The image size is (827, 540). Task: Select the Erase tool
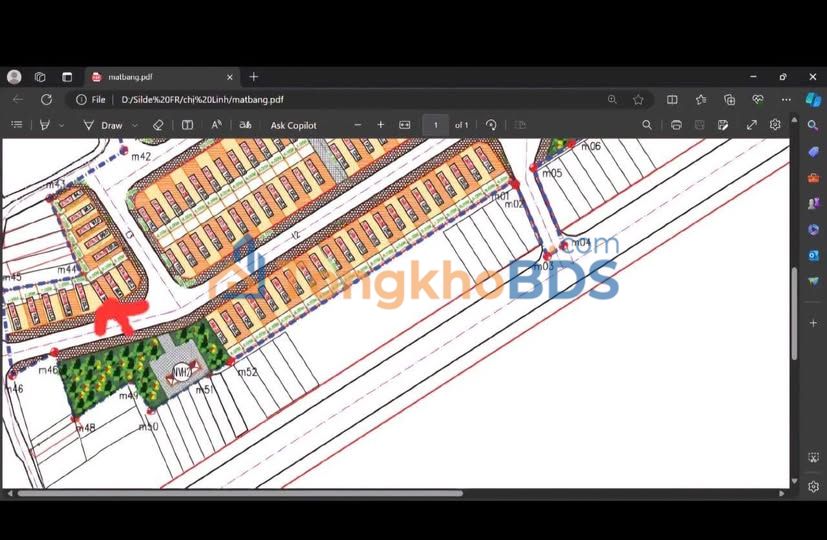(158, 125)
